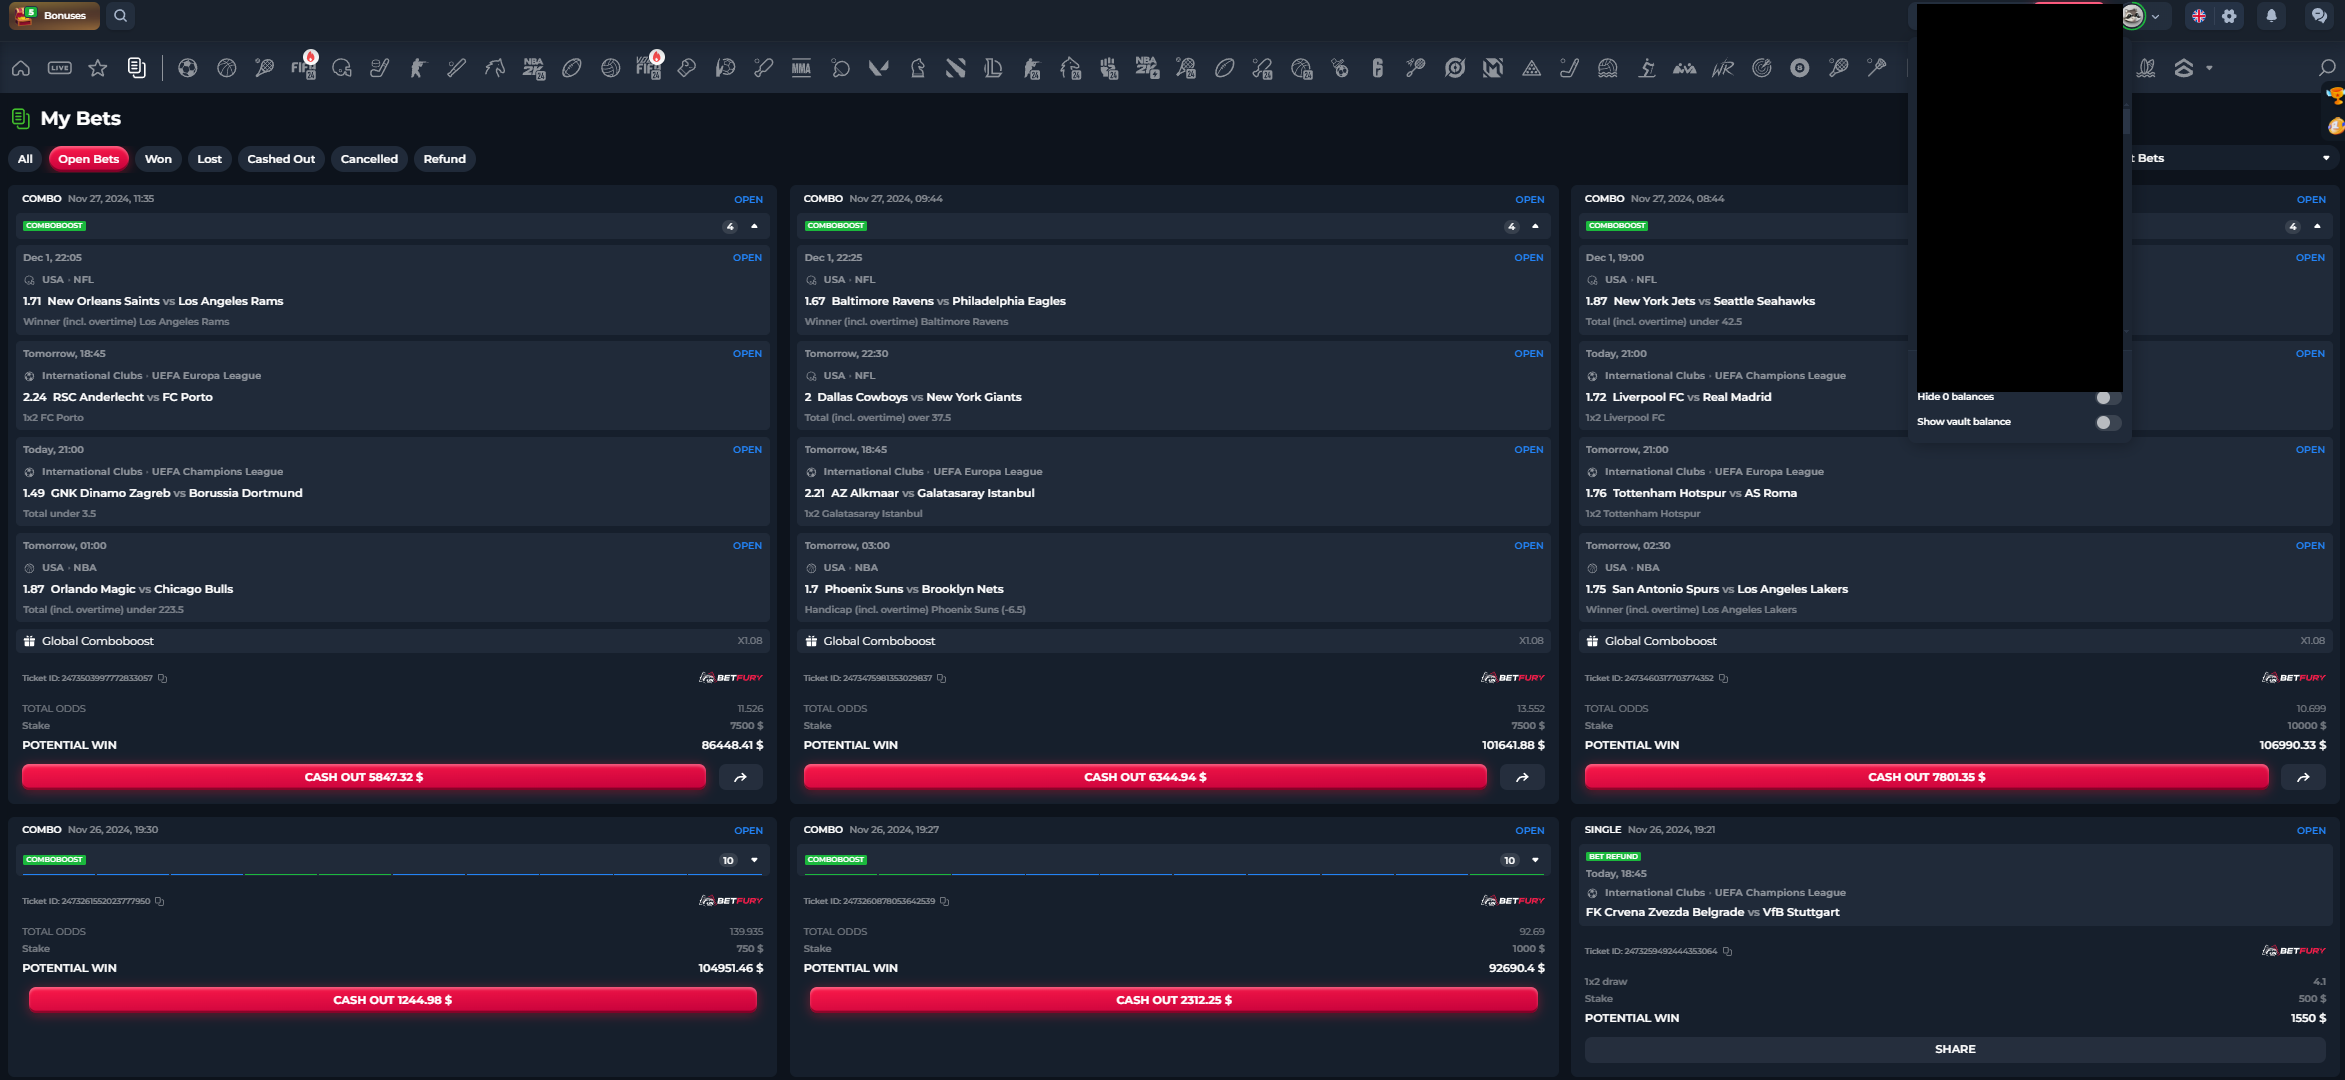This screenshot has width=2345, height=1080.
Task: Change language via UK flag icon
Action: pos(2199,16)
